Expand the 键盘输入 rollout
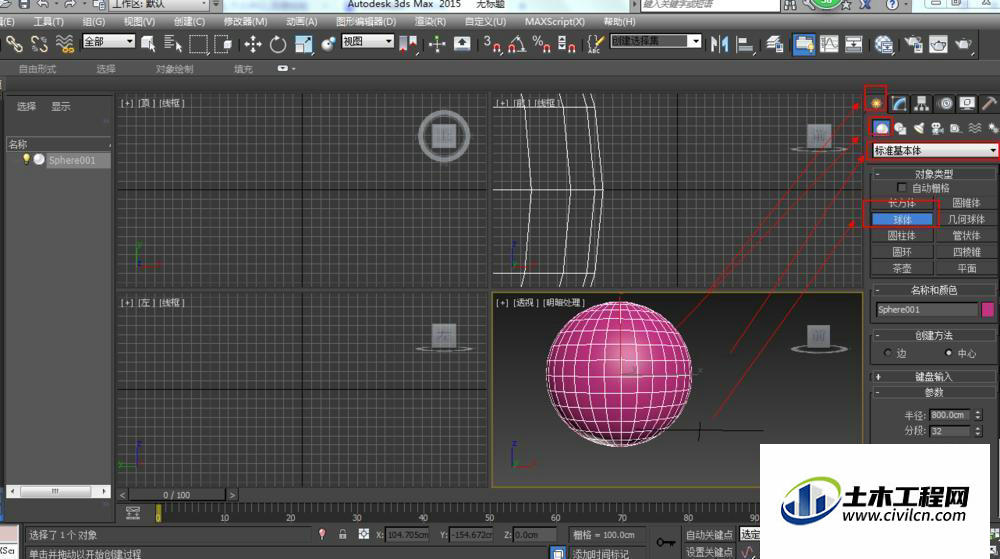Screen dimensions: 1000x559 tap(934, 377)
